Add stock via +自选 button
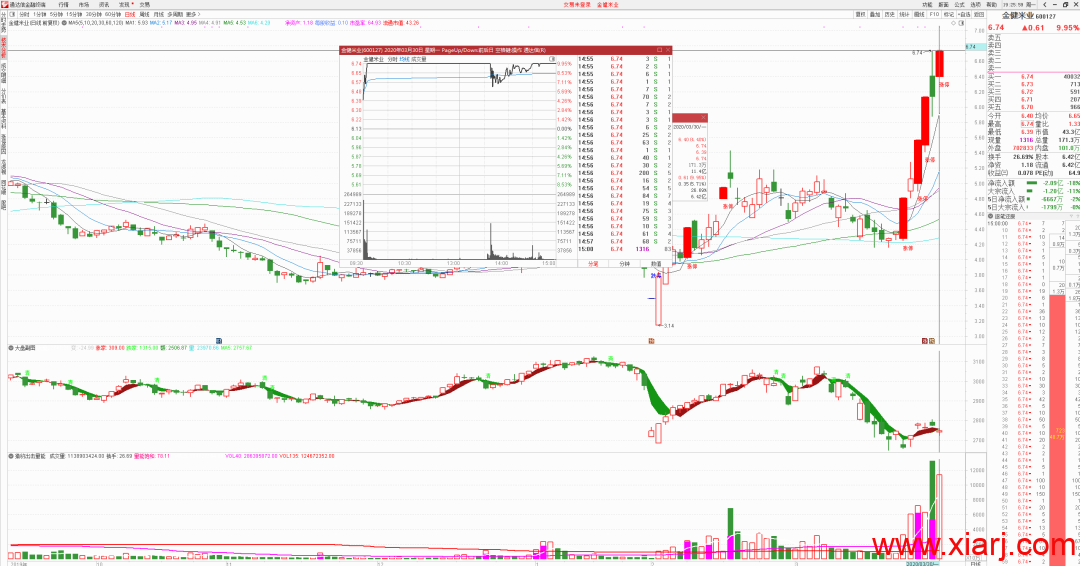 964,14
